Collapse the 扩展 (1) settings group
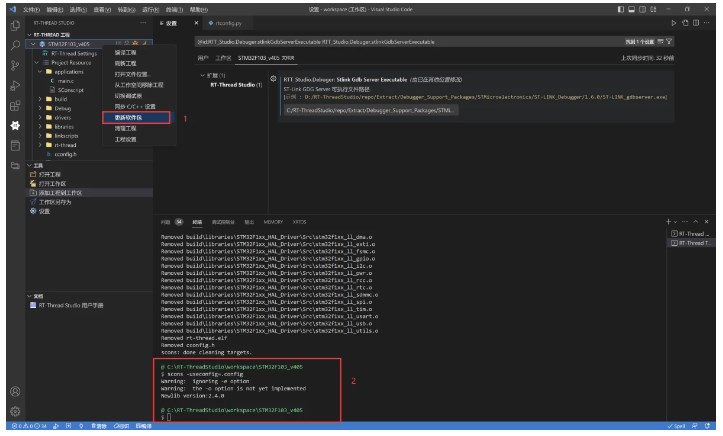The height and width of the screenshot is (436, 723). [202, 75]
